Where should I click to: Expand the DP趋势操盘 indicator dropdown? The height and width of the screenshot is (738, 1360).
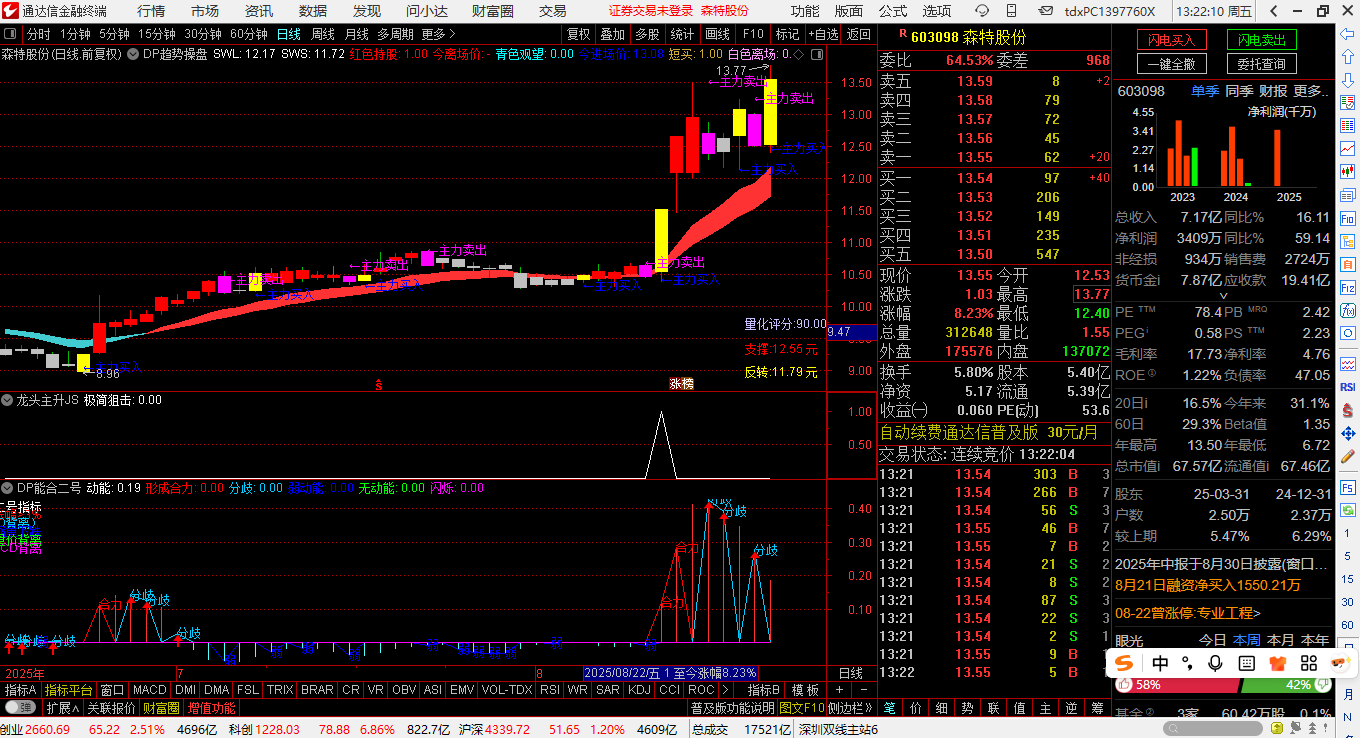click(x=133, y=54)
